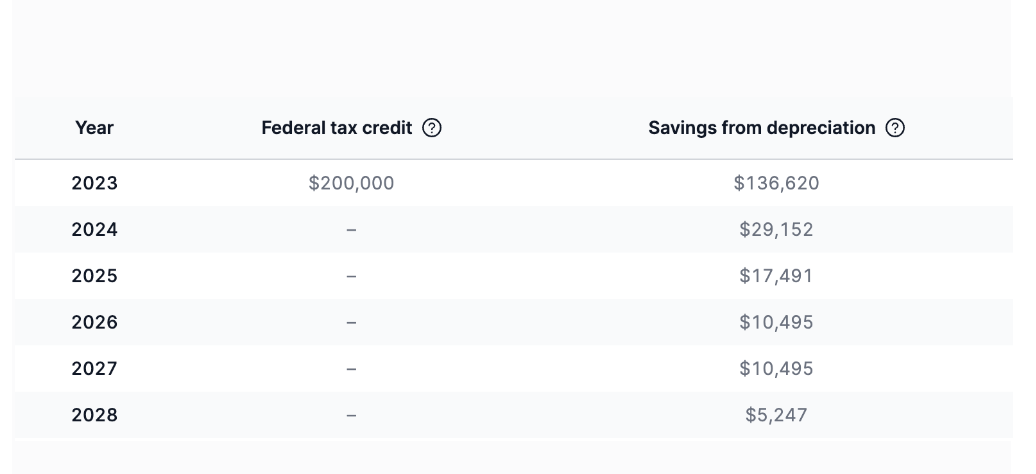The image size is (1036, 474).
Task: Click the $17,491 depreciation savings value
Action: click(776, 276)
